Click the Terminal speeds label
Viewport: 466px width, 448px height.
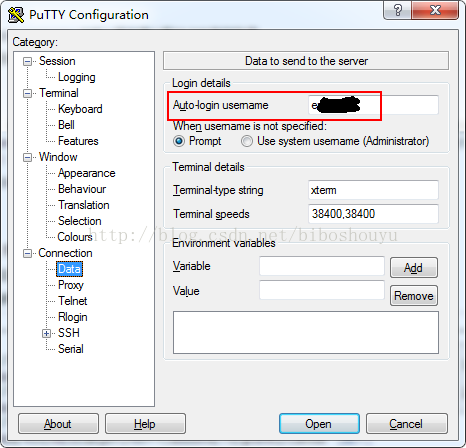[211, 214]
